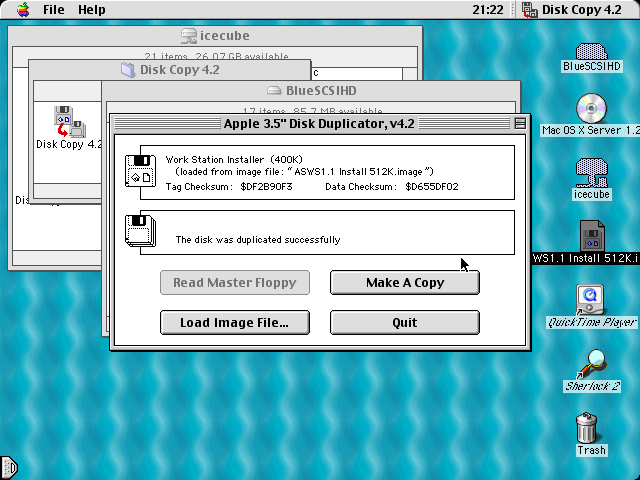
Task: Click the Tag Checksum value $DF2B90F3
Action: (266, 187)
